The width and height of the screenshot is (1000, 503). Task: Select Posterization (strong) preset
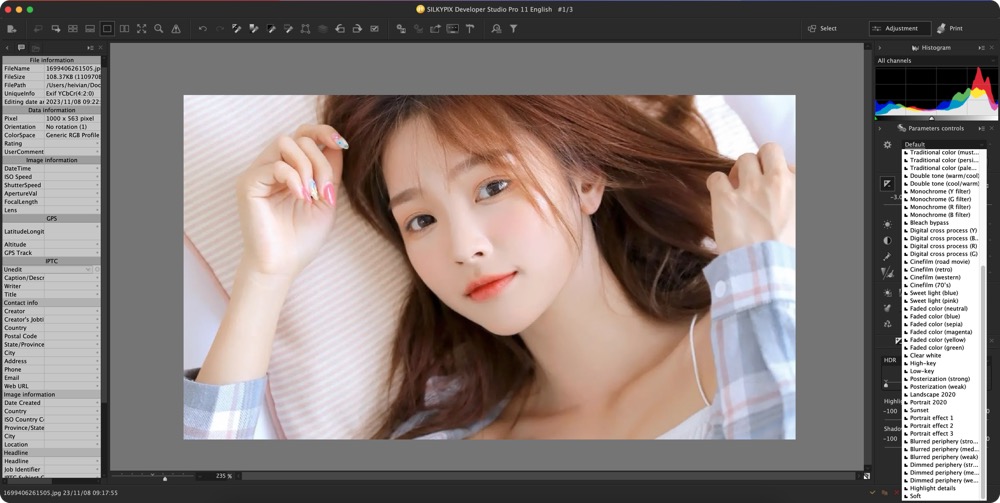point(941,379)
